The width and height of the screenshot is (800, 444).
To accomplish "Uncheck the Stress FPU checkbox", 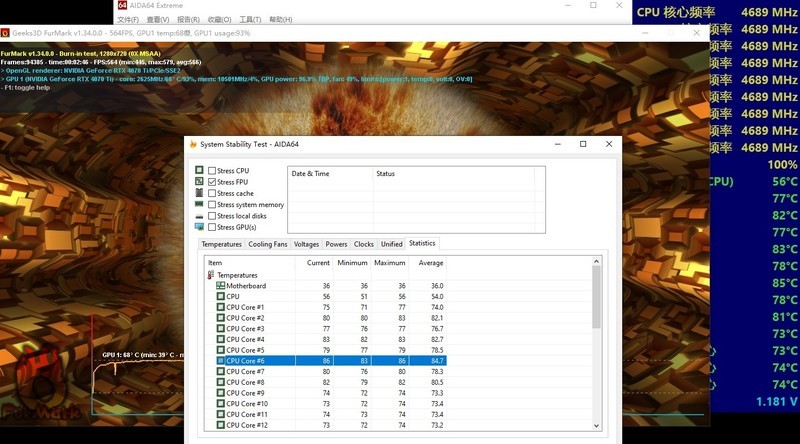I will tap(212, 182).
